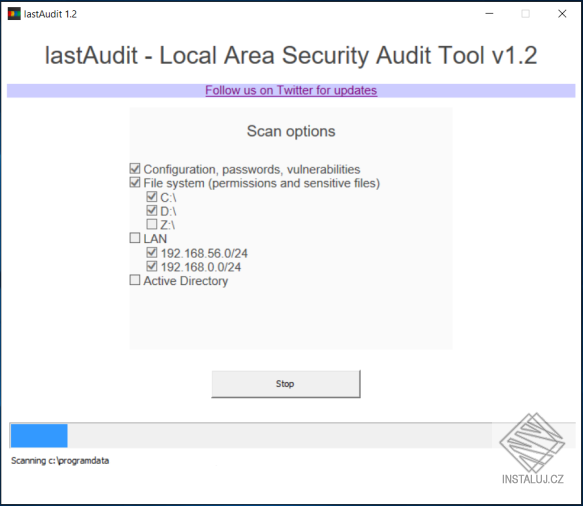Click the Stop button
This screenshot has width=583, height=506.
click(286, 384)
